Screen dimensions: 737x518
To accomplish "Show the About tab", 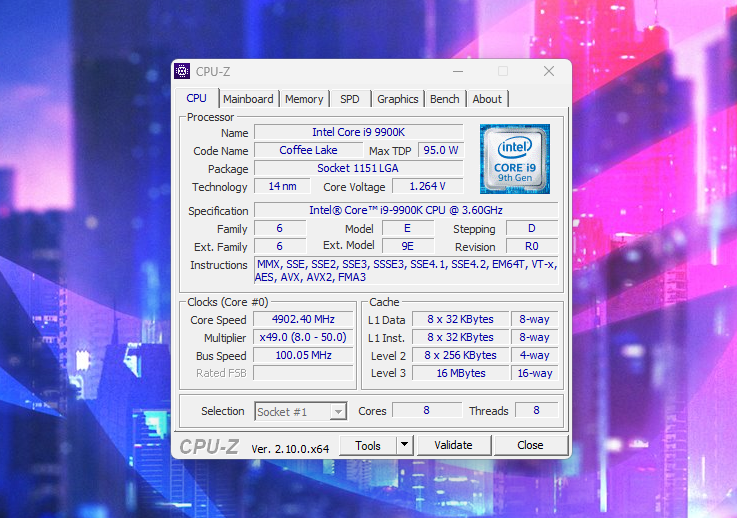I will [x=487, y=99].
